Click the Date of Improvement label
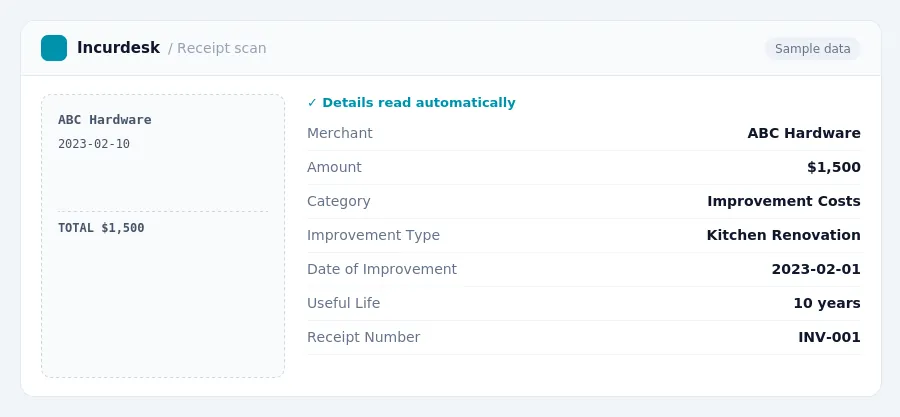 382,269
